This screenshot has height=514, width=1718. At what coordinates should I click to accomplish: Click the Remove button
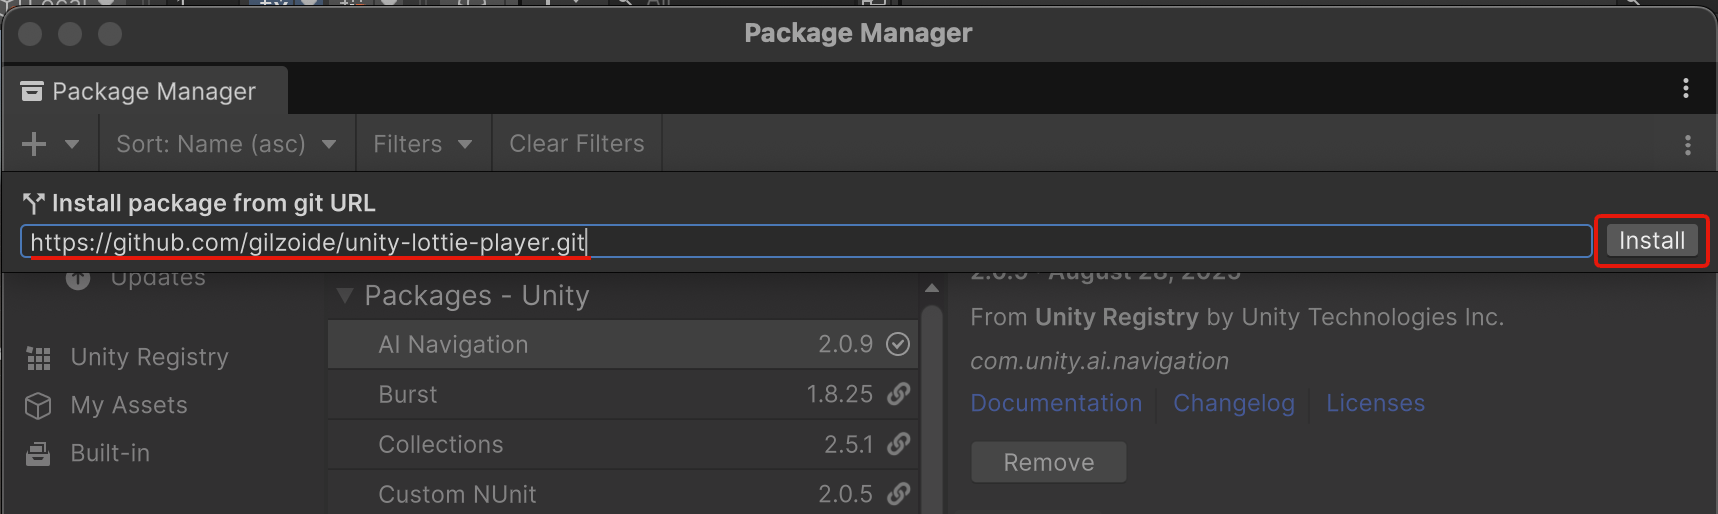click(1049, 462)
